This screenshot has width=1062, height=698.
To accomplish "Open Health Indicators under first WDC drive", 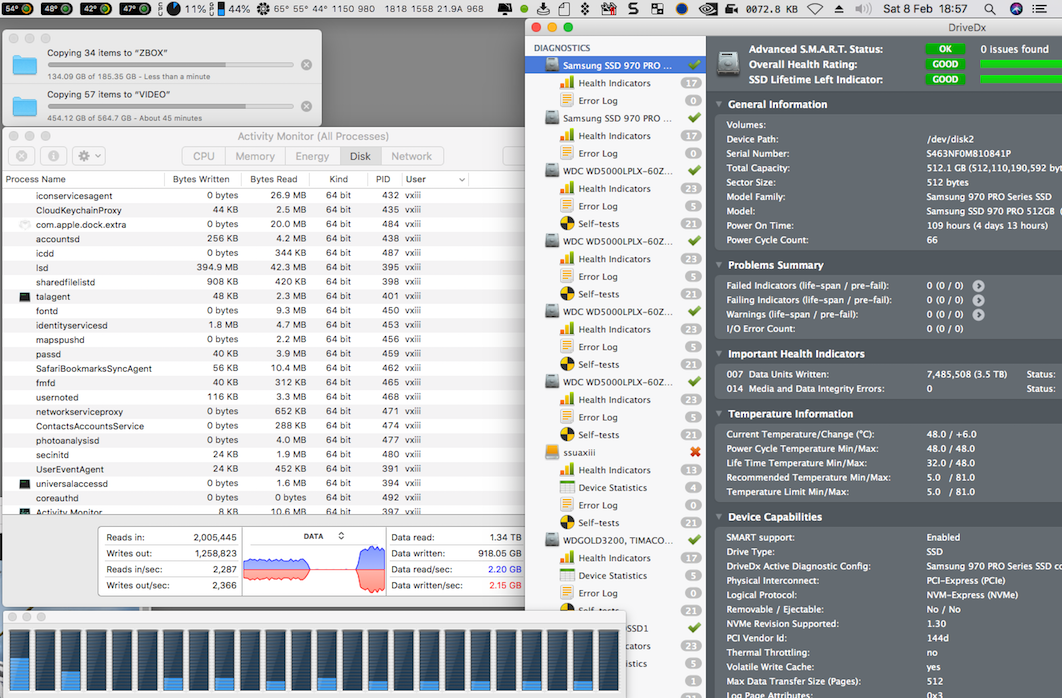I will [614, 188].
